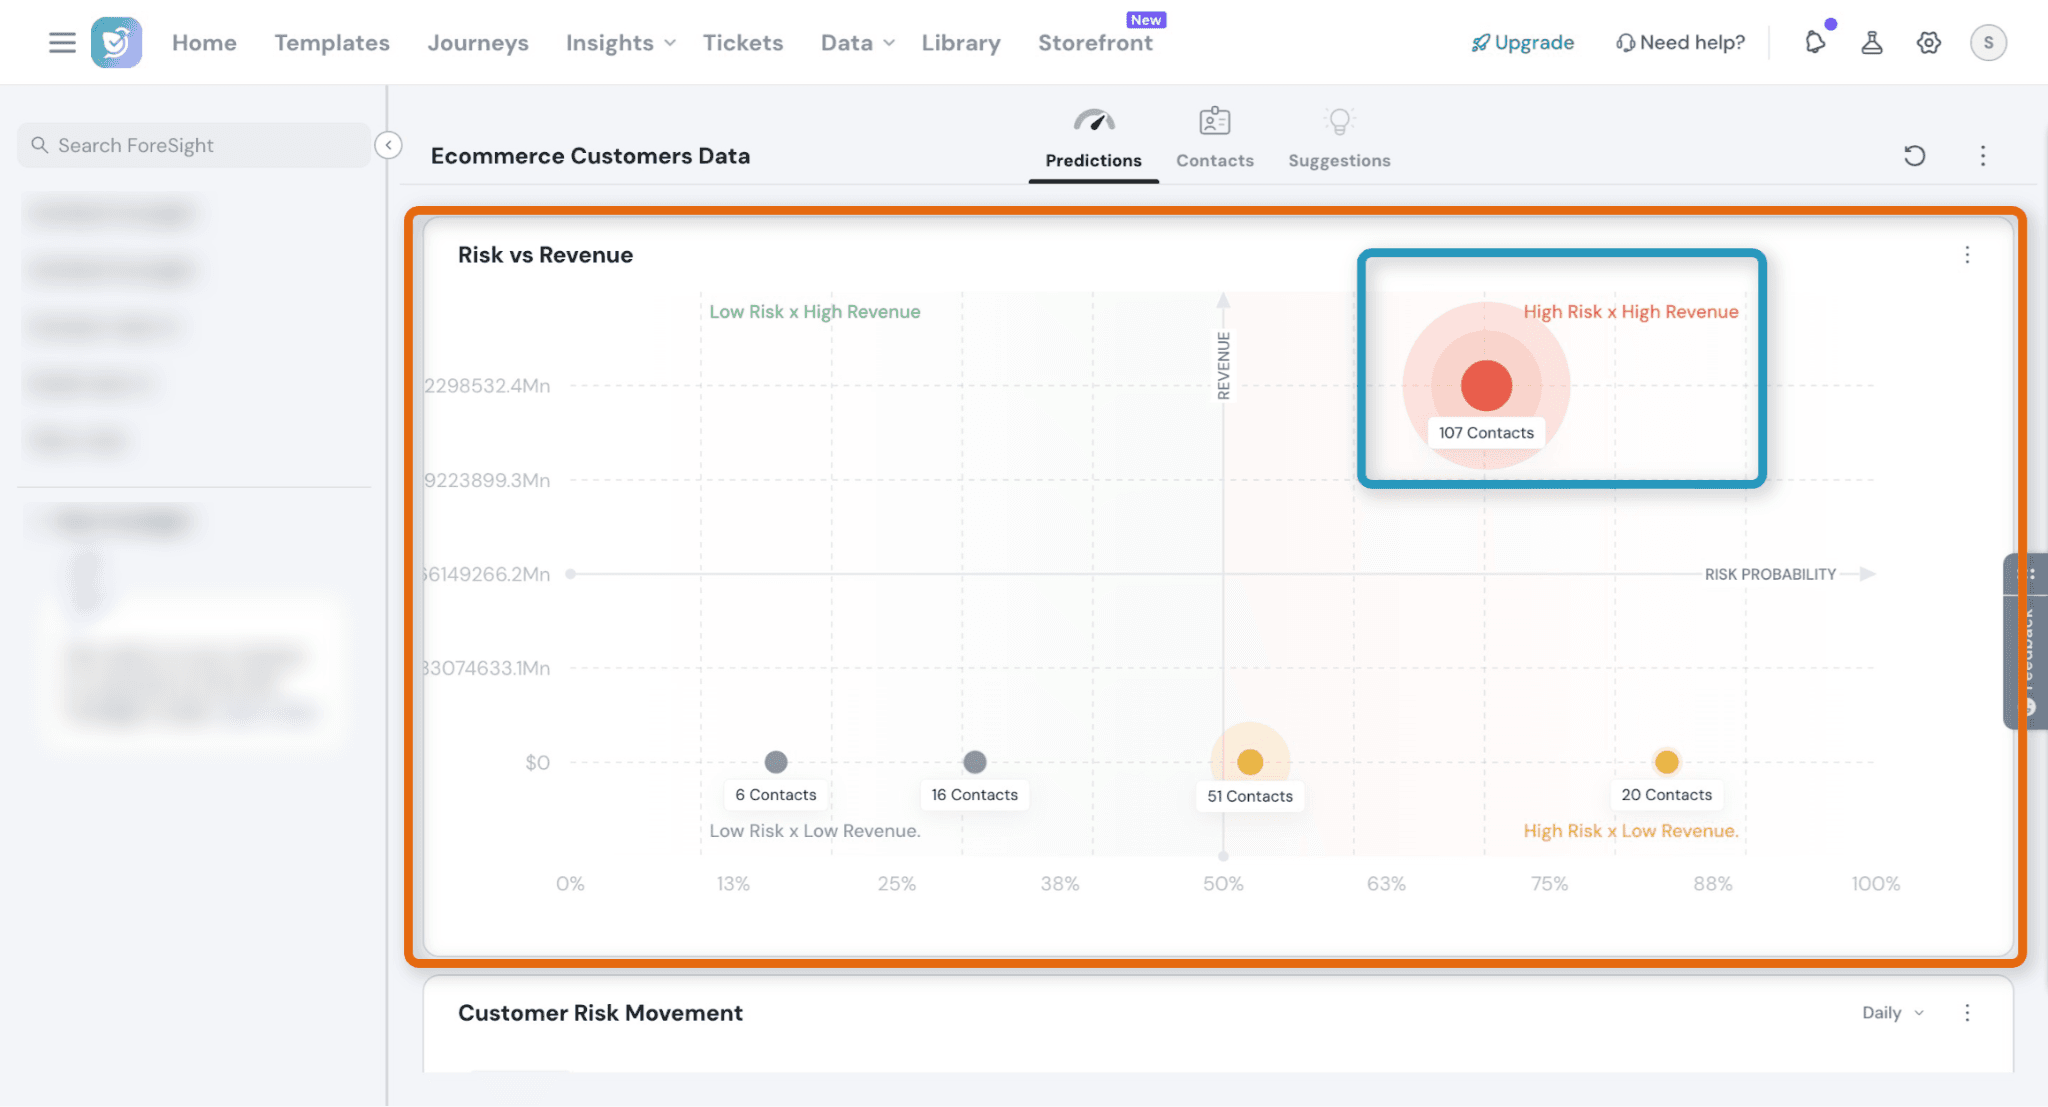2048x1107 pixels.
Task: Open the notifications bell icon
Action: tap(1815, 42)
